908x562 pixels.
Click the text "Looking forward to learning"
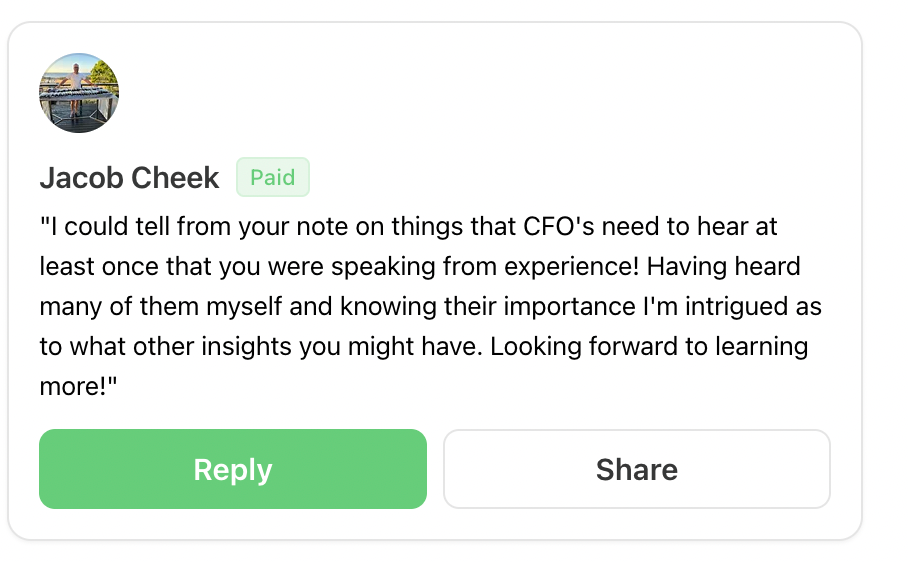coord(649,347)
